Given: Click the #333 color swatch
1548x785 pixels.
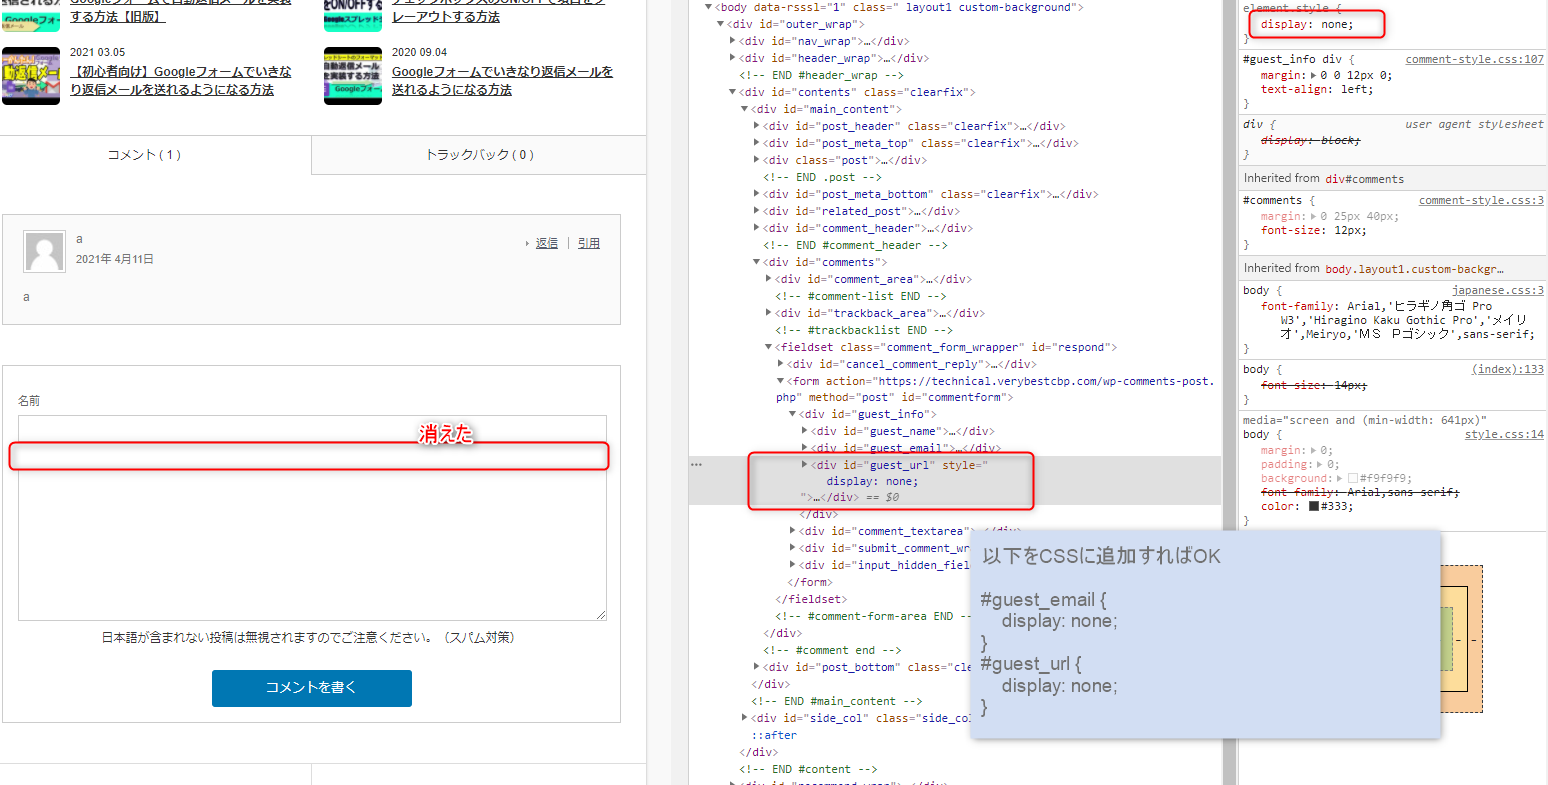Looking at the screenshot, I should coord(1314,506).
